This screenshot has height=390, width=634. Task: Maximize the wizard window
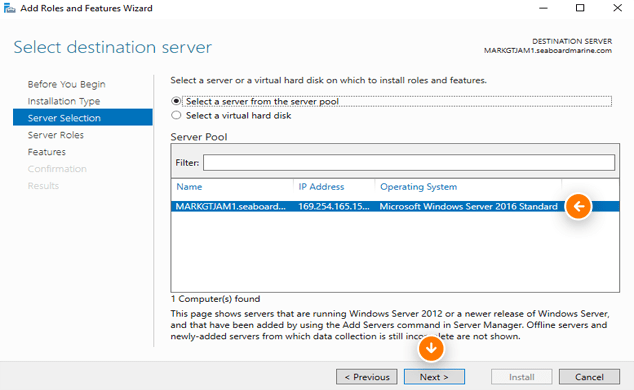(580, 8)
